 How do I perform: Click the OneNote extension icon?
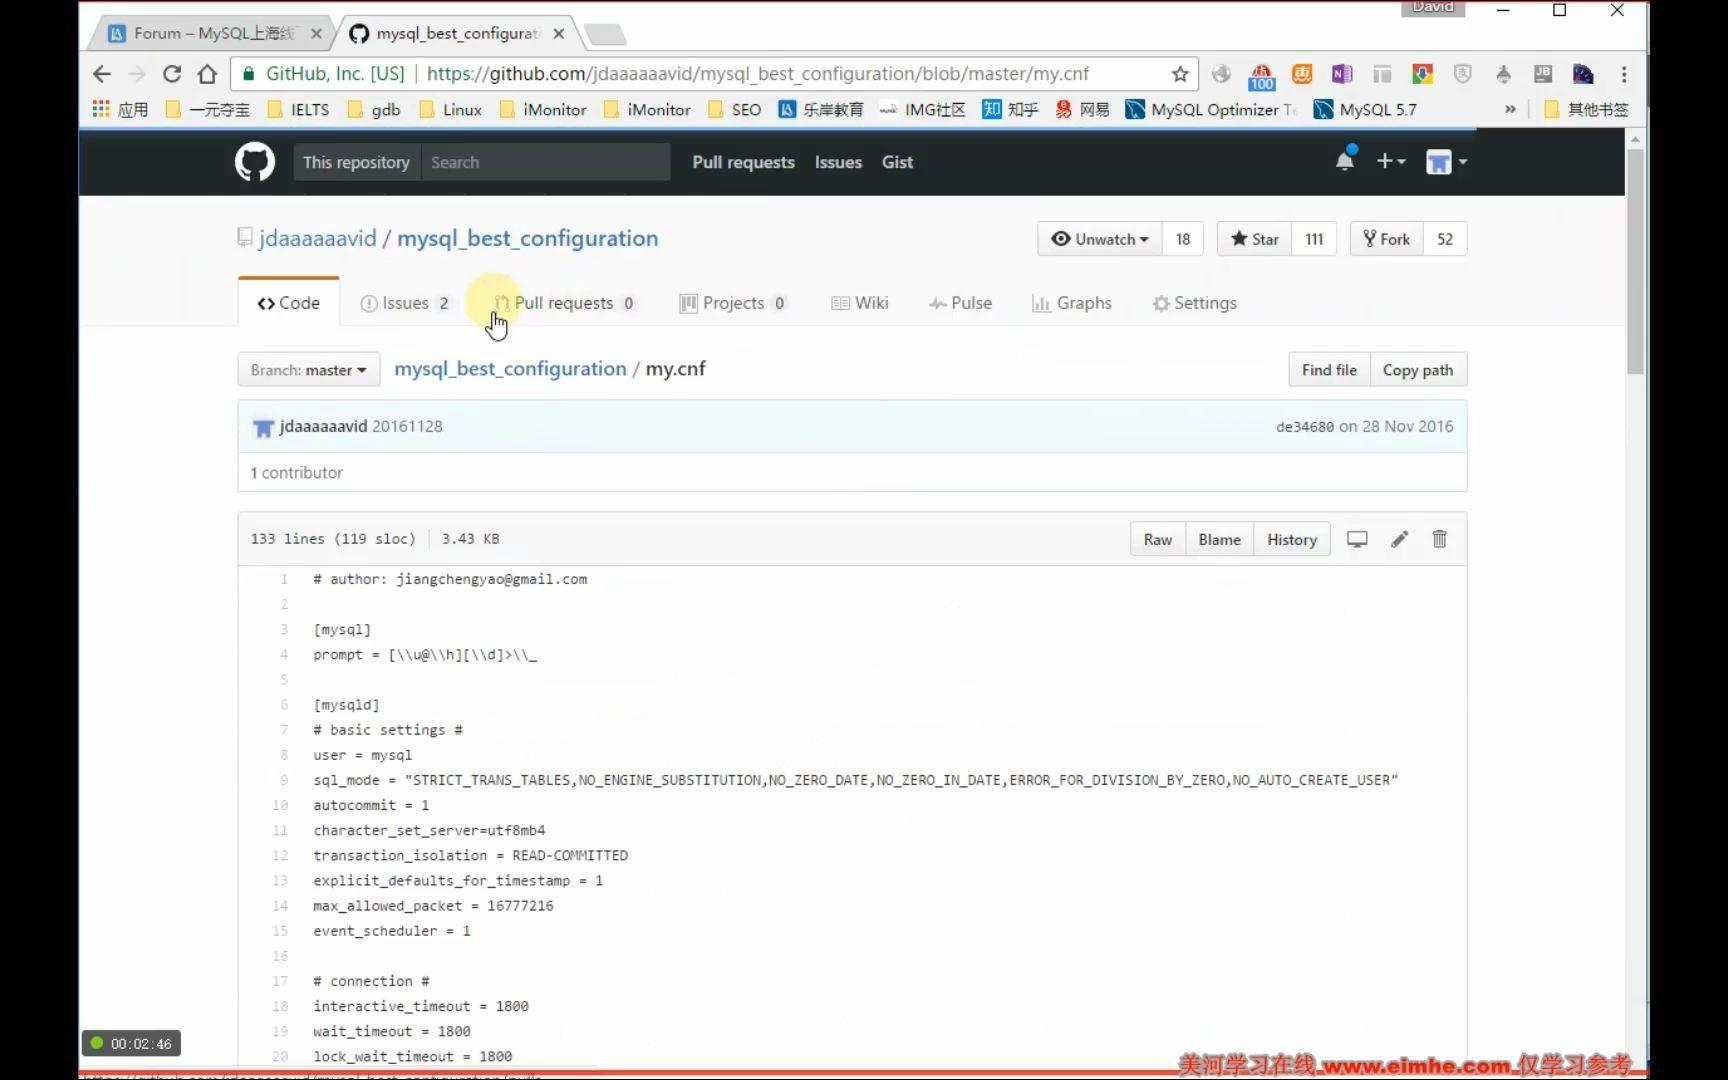[x=1342, y=74]
